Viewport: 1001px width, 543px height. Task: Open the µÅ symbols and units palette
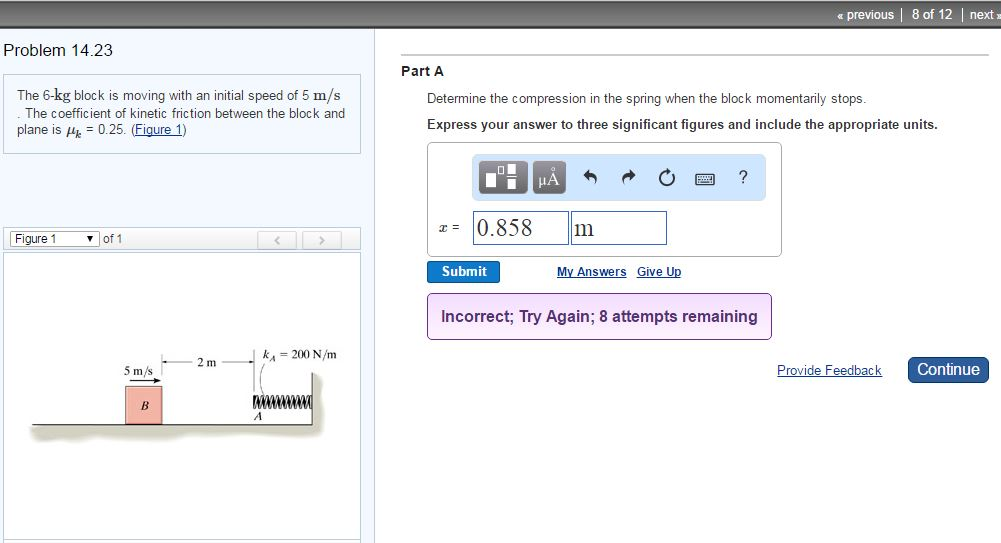click(x=550, y=178)
